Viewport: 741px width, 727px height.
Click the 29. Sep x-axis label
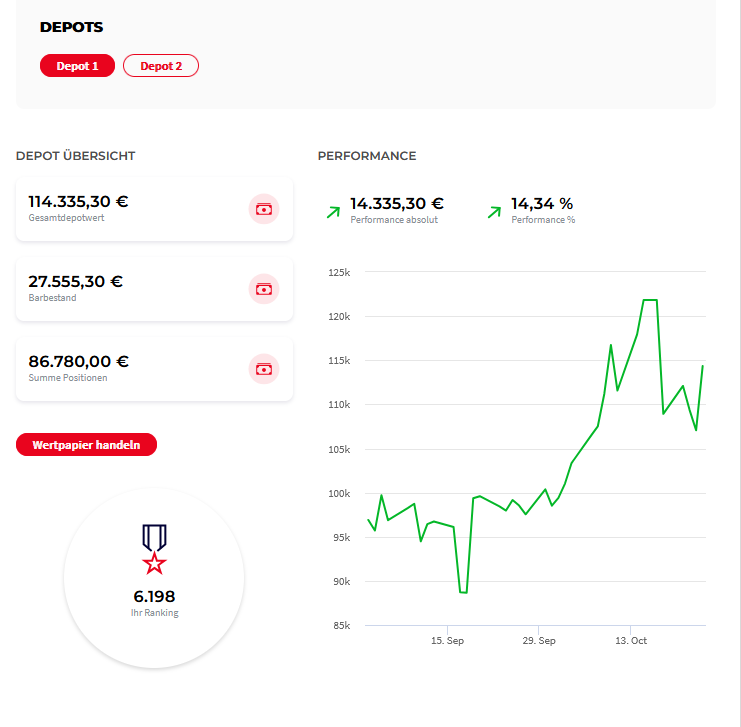point(539,641)
